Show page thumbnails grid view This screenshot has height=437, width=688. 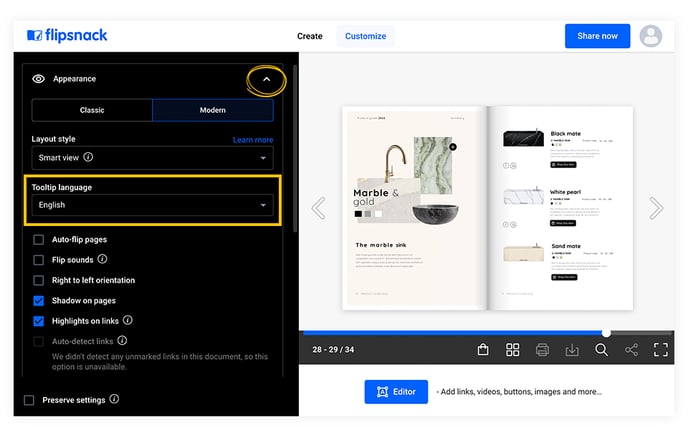512,350
